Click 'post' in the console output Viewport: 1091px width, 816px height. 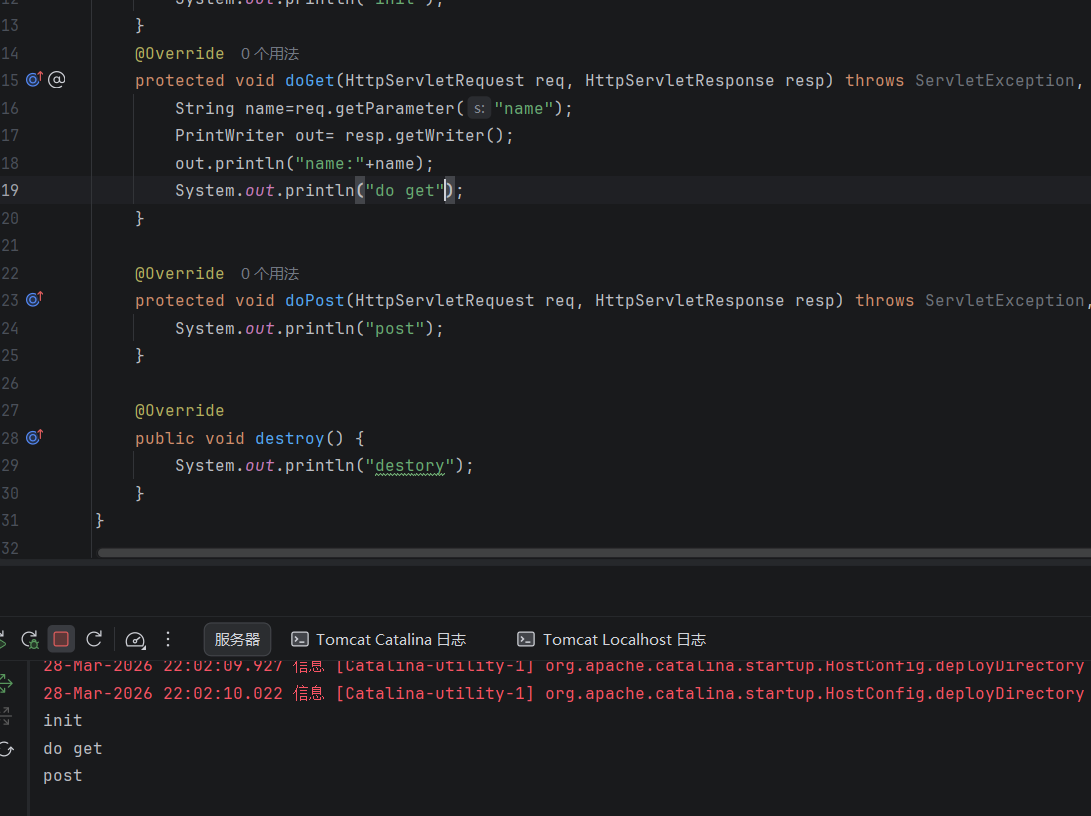pos(63,776)
